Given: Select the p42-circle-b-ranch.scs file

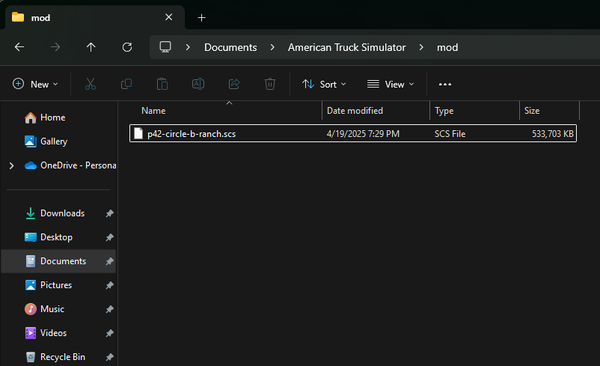Looking at the screenshot, I should click(353, 133).
